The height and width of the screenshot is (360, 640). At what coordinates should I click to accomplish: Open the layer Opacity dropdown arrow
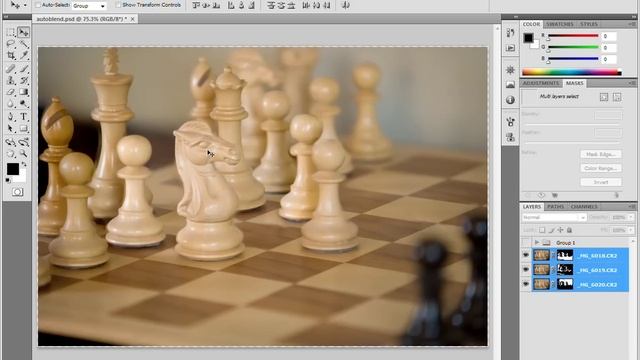coord(631,218)
